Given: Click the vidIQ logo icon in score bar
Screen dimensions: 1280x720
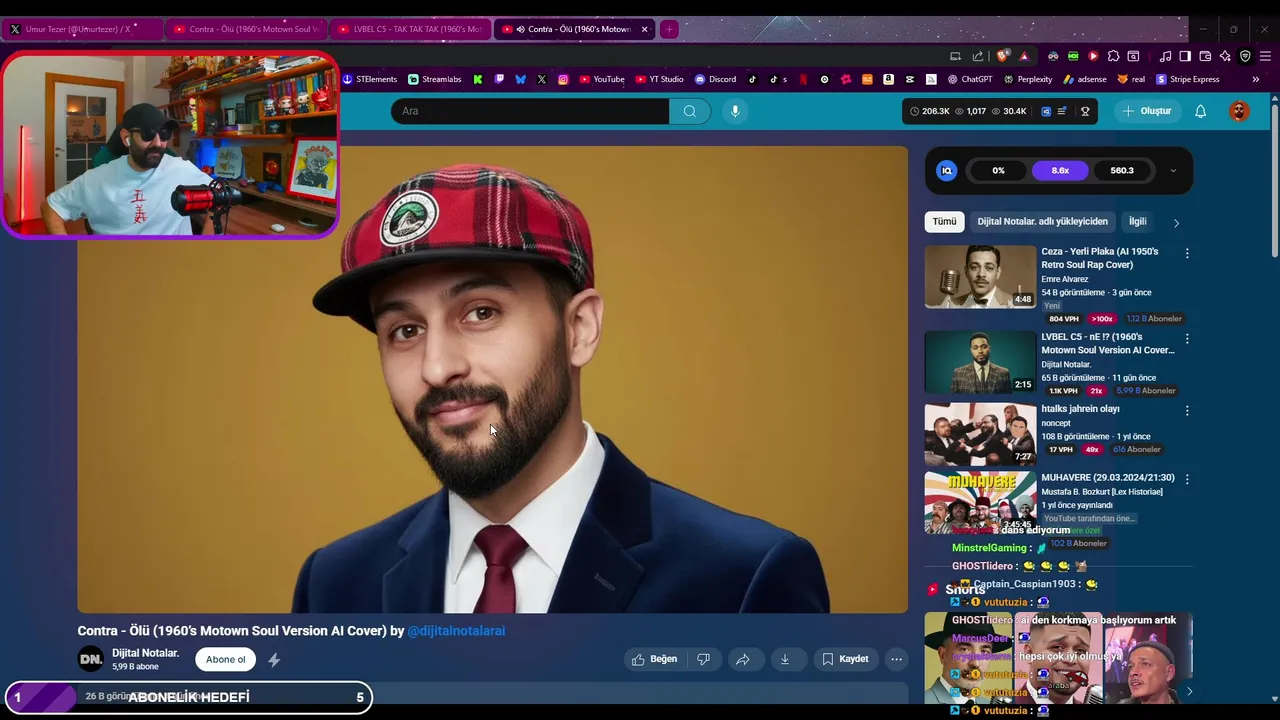Looking at the screenshot, I should pyautogui.click(x=946, y=171).
